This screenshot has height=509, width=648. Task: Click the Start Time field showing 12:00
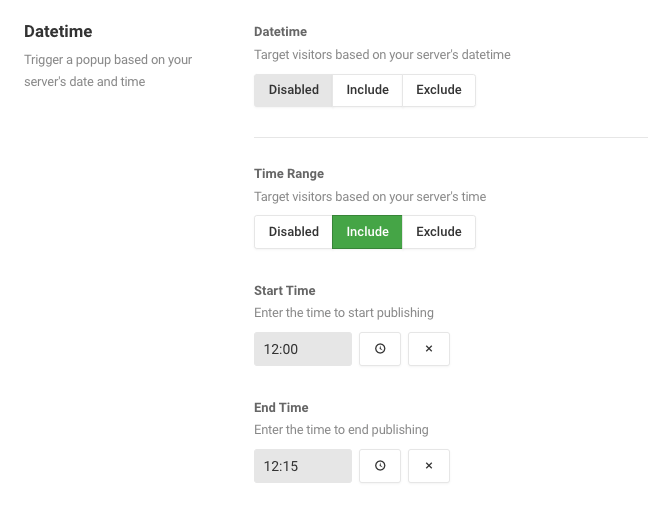[303, 349]
